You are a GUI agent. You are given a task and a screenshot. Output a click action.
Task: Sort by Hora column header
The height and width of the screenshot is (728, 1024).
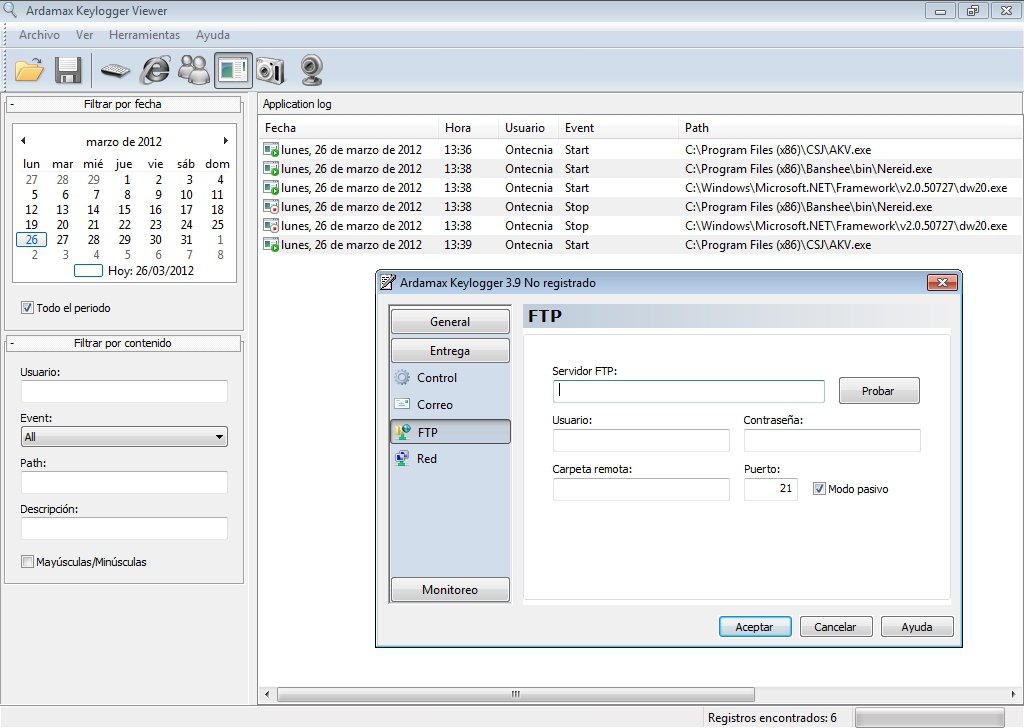click(468, 127)
